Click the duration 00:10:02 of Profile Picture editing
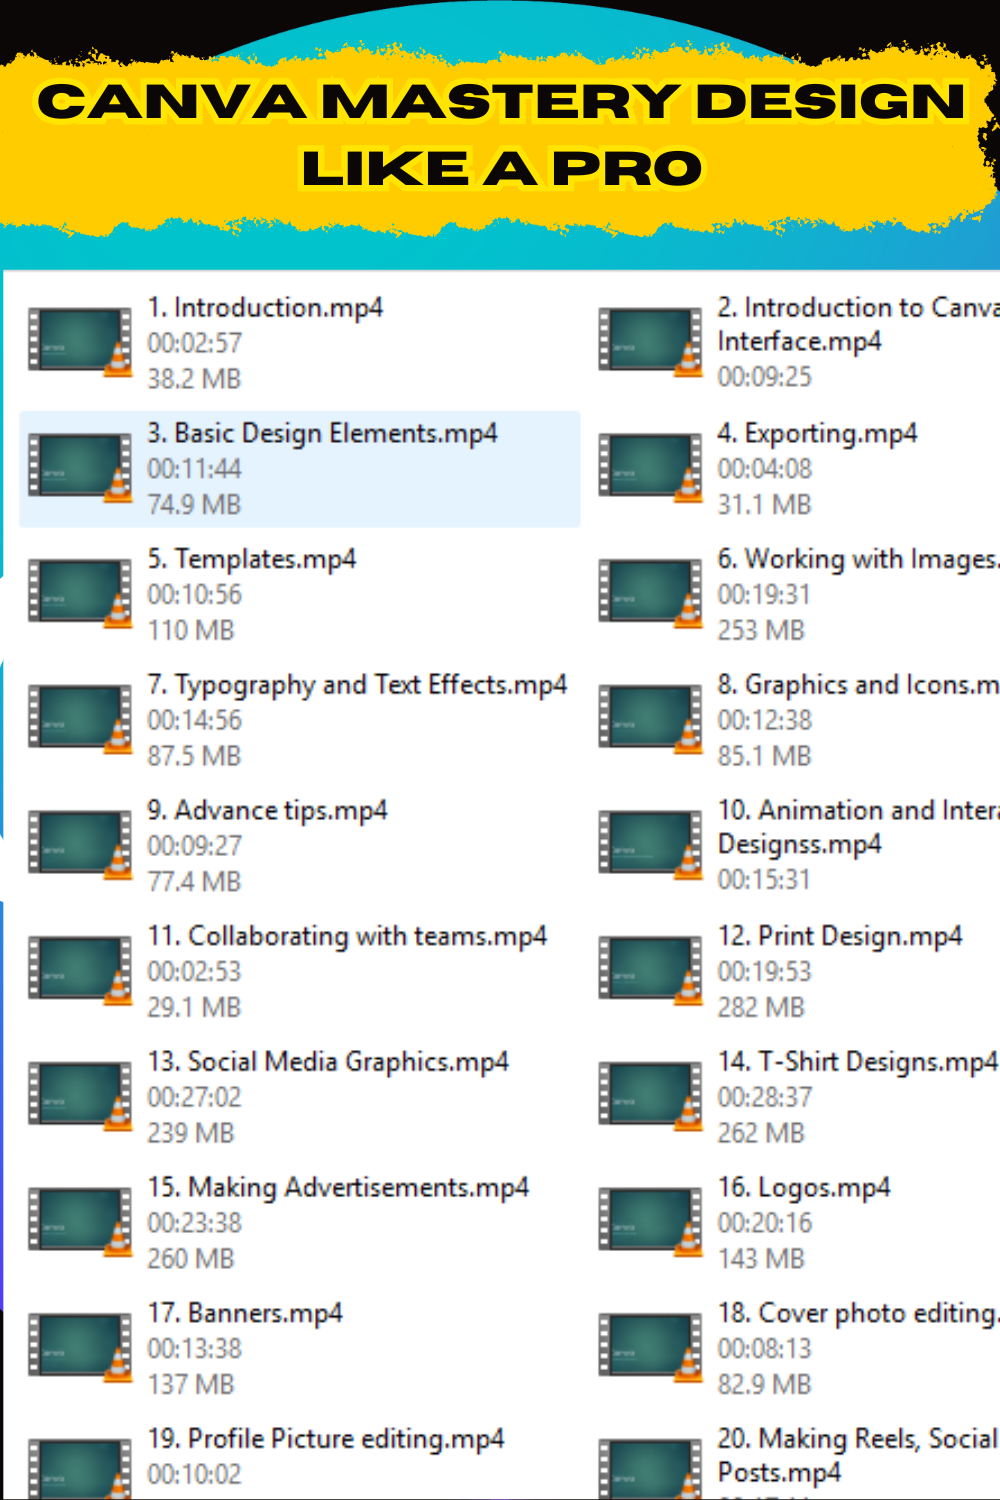Image resolution: width=1000 pixels, height=1500 pixels. coord(195,1476)
